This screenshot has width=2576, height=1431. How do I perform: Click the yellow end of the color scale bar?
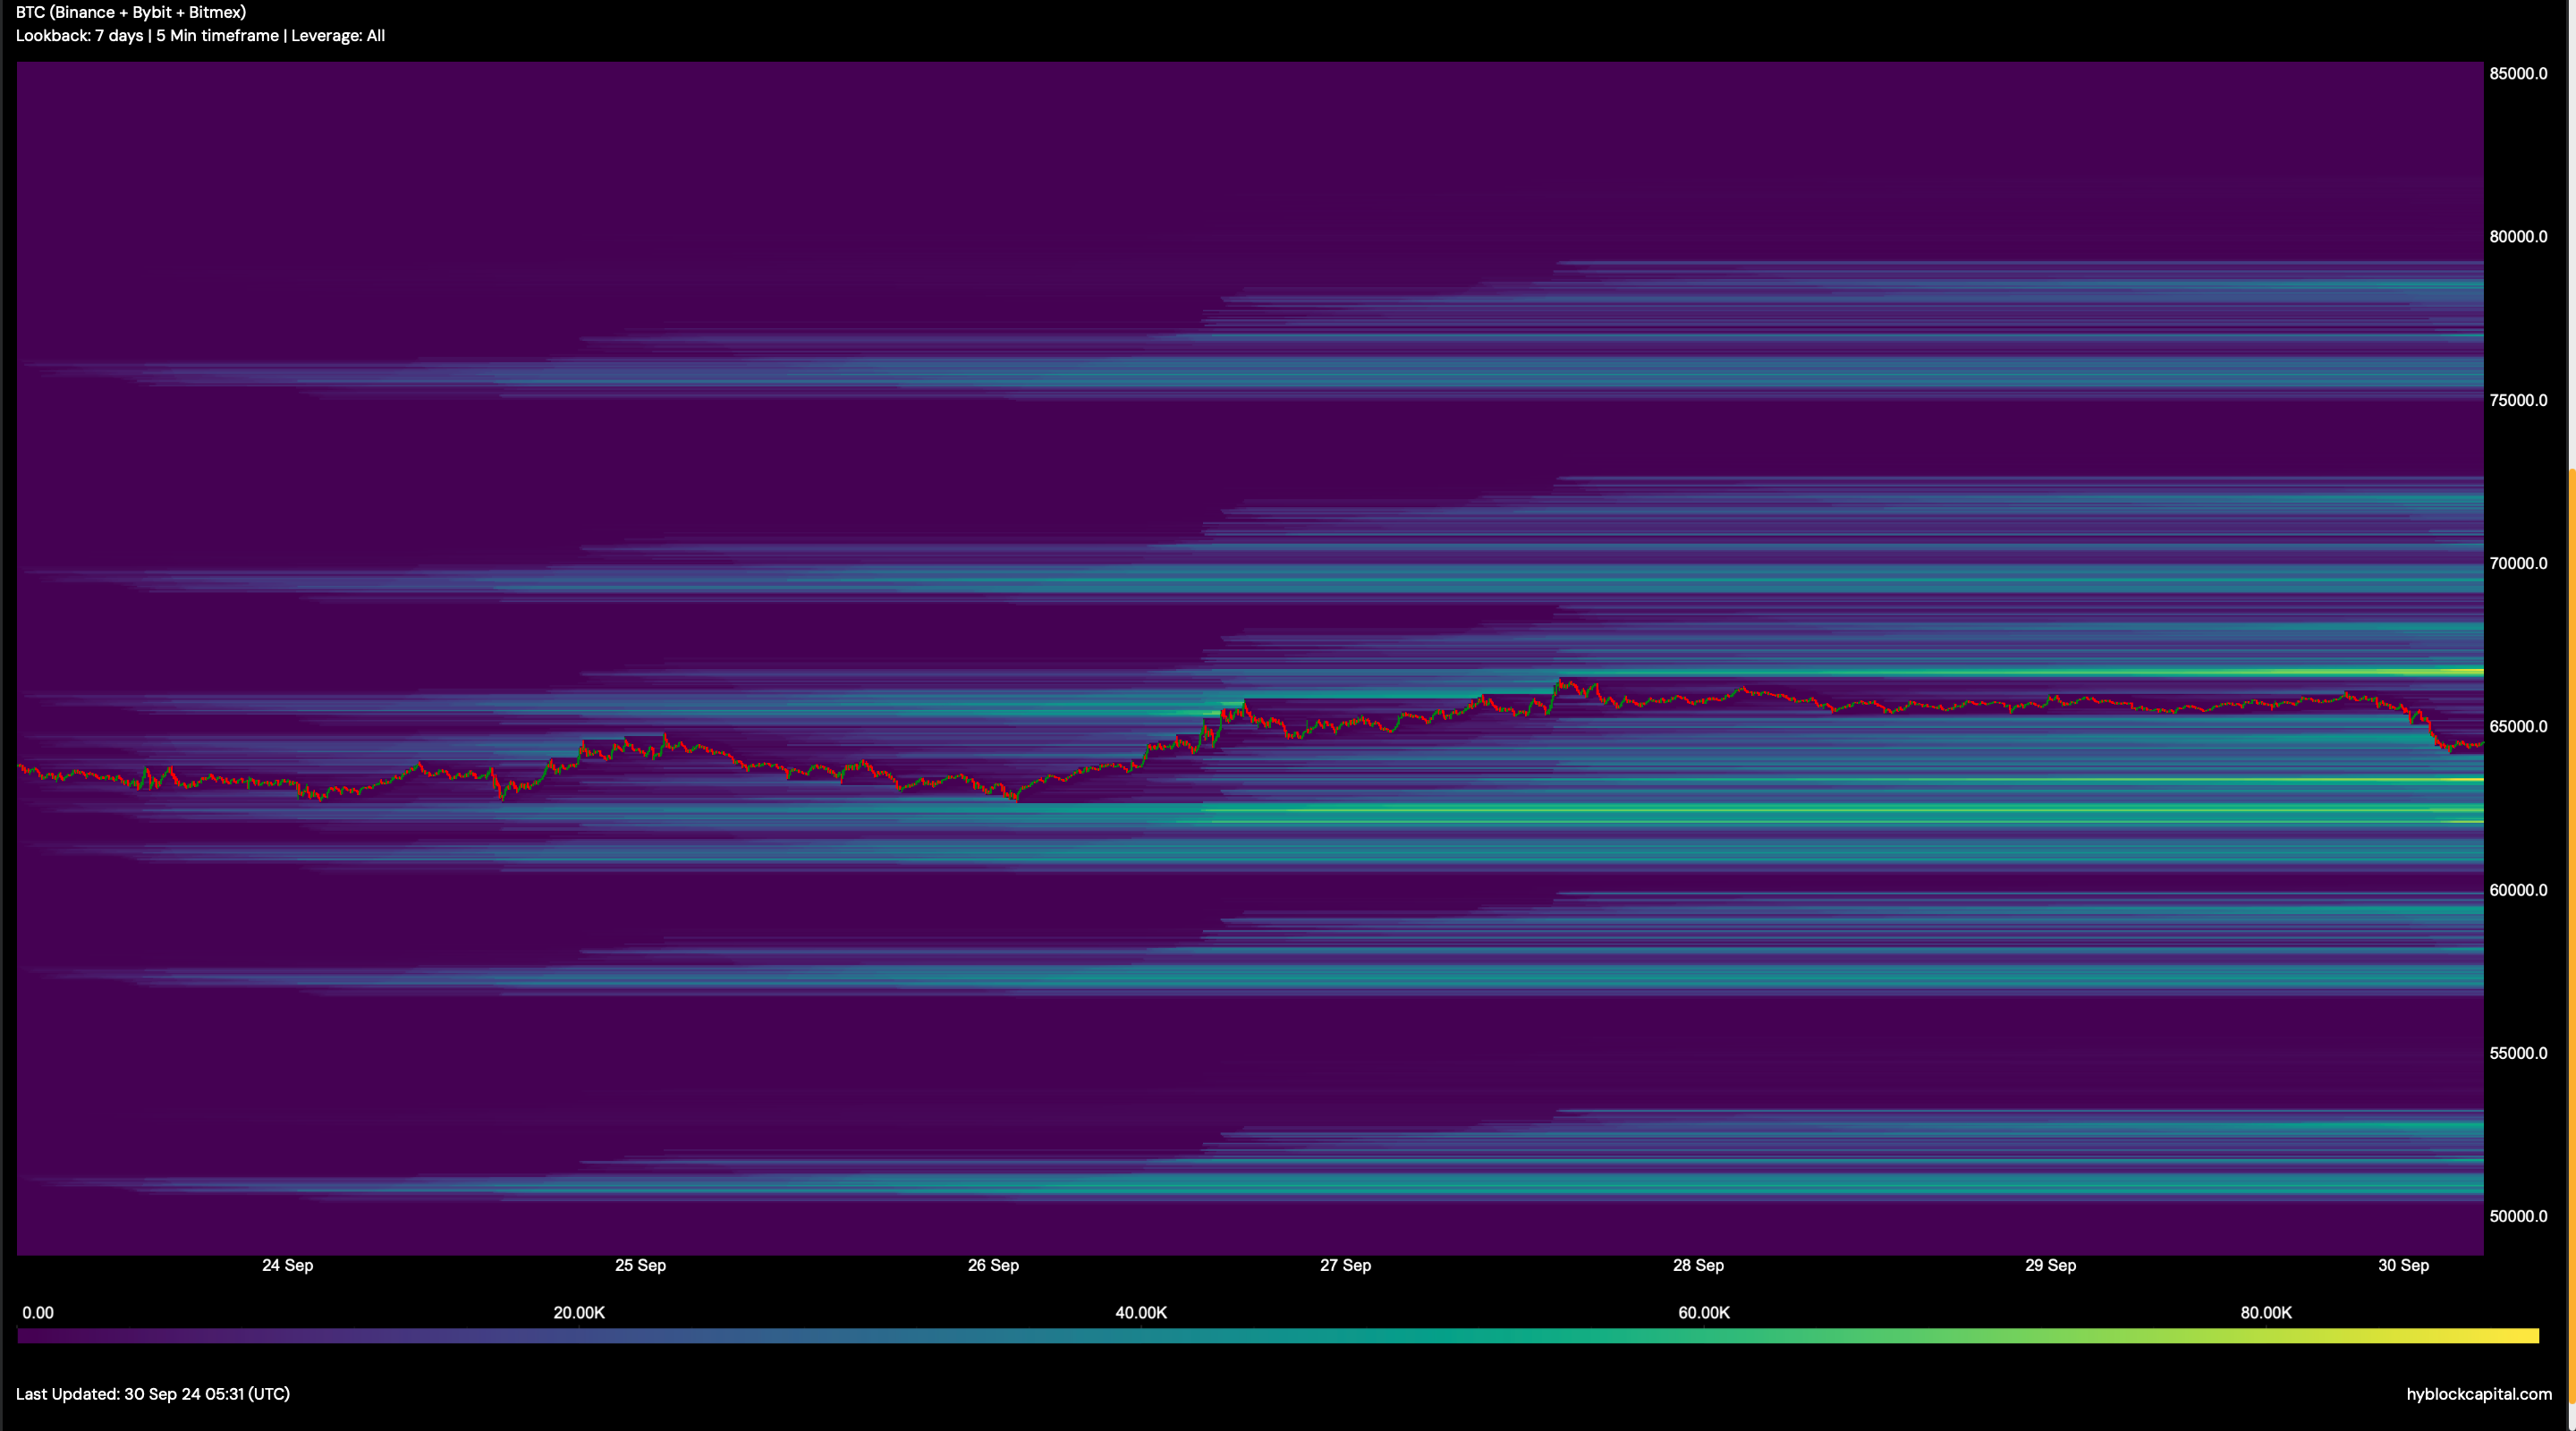[x=2525, y=1336]
